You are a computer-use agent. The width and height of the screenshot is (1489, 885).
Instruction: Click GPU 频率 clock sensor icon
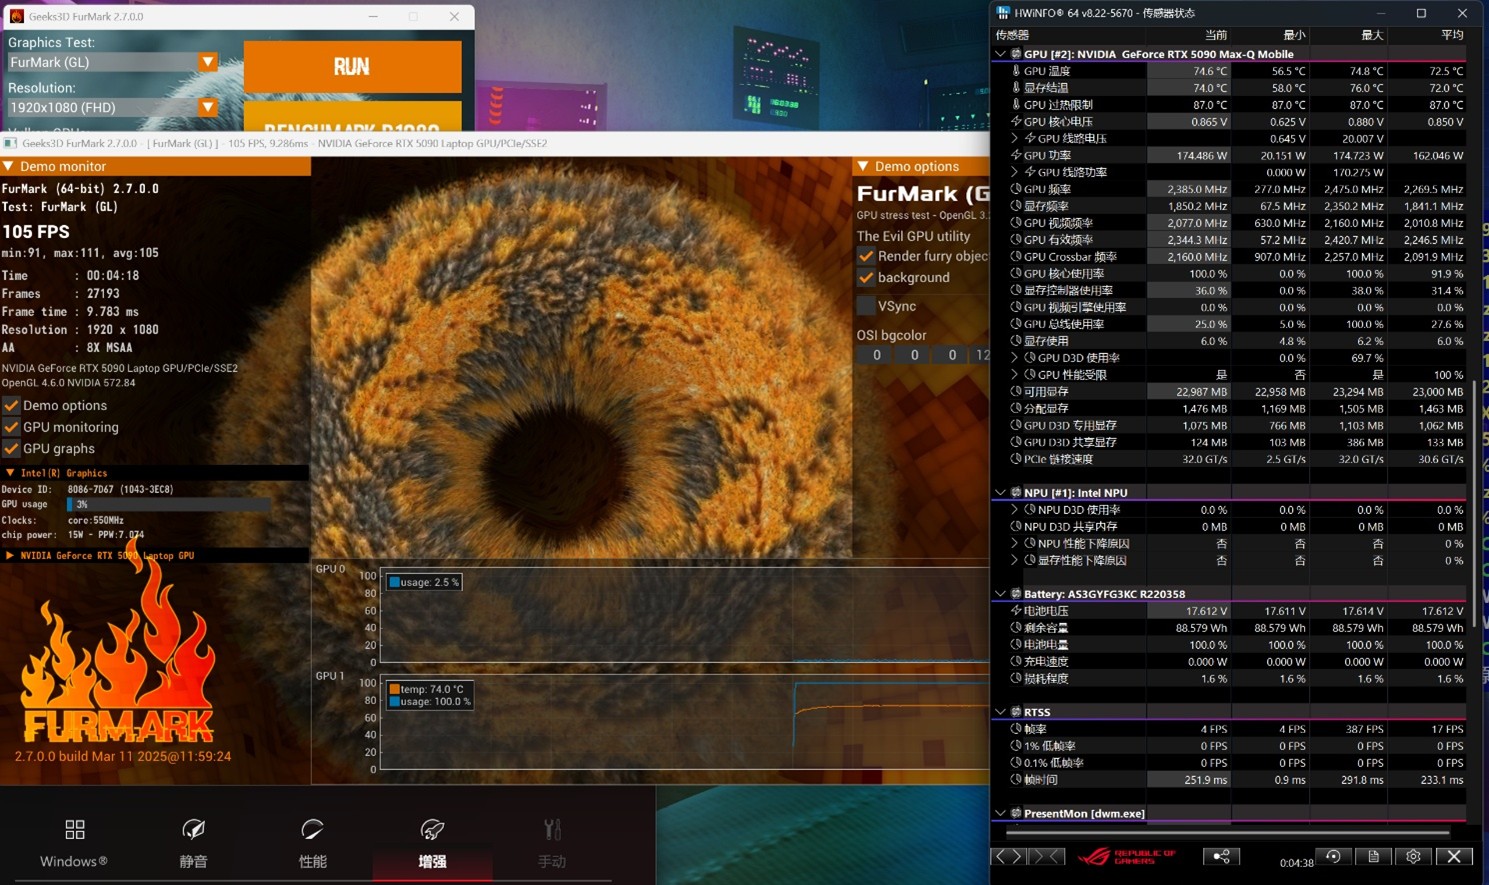coord(1016,189)
